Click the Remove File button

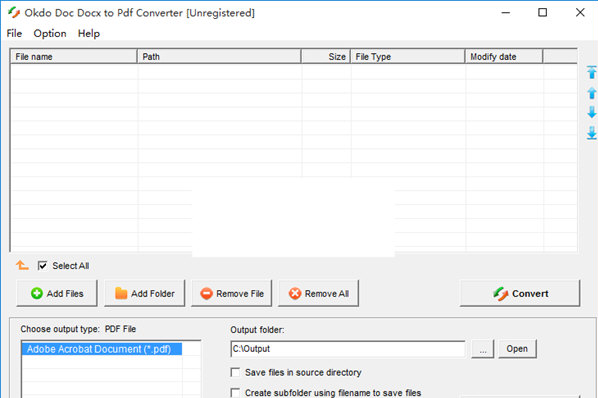(231, 293)
